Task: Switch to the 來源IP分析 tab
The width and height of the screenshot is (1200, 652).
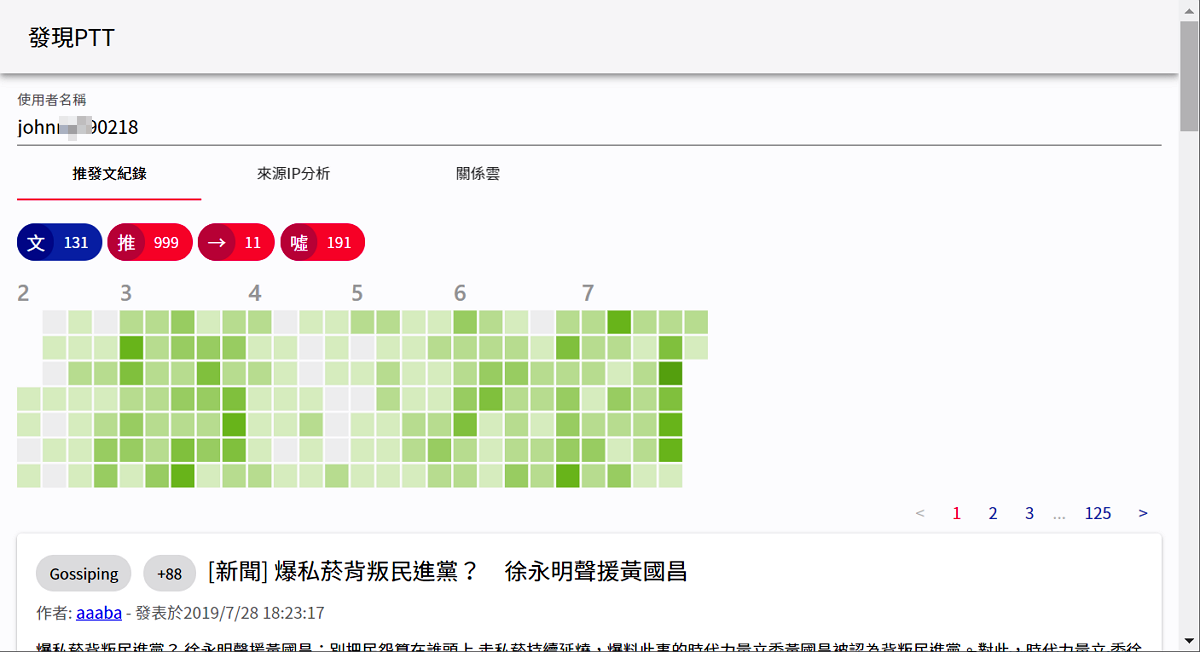Action: click(293, 173)
